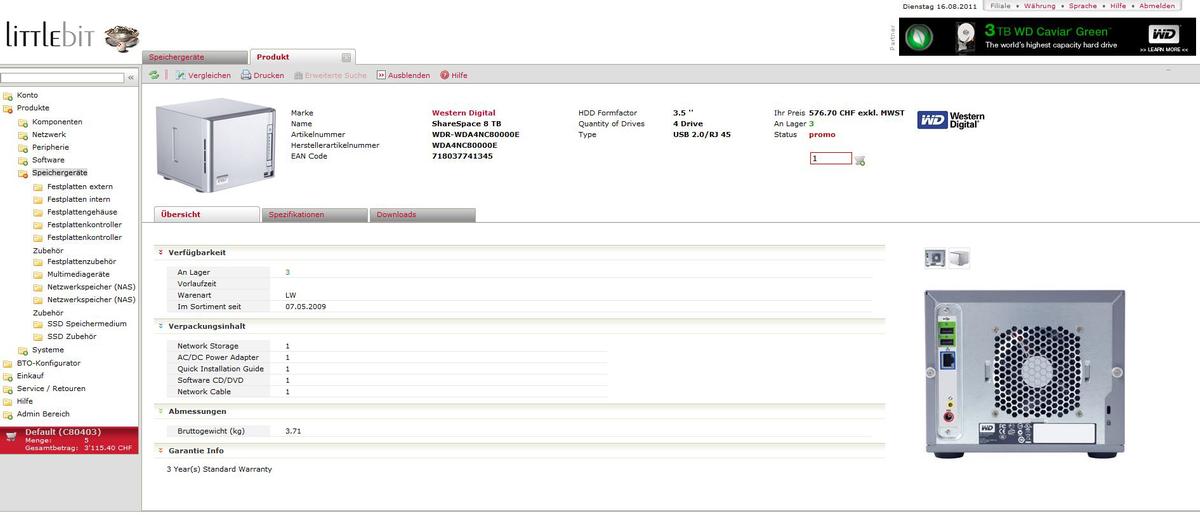Log out via the Abmelden link
This screenshot has height=515, width=1200.
point(1157,6)
